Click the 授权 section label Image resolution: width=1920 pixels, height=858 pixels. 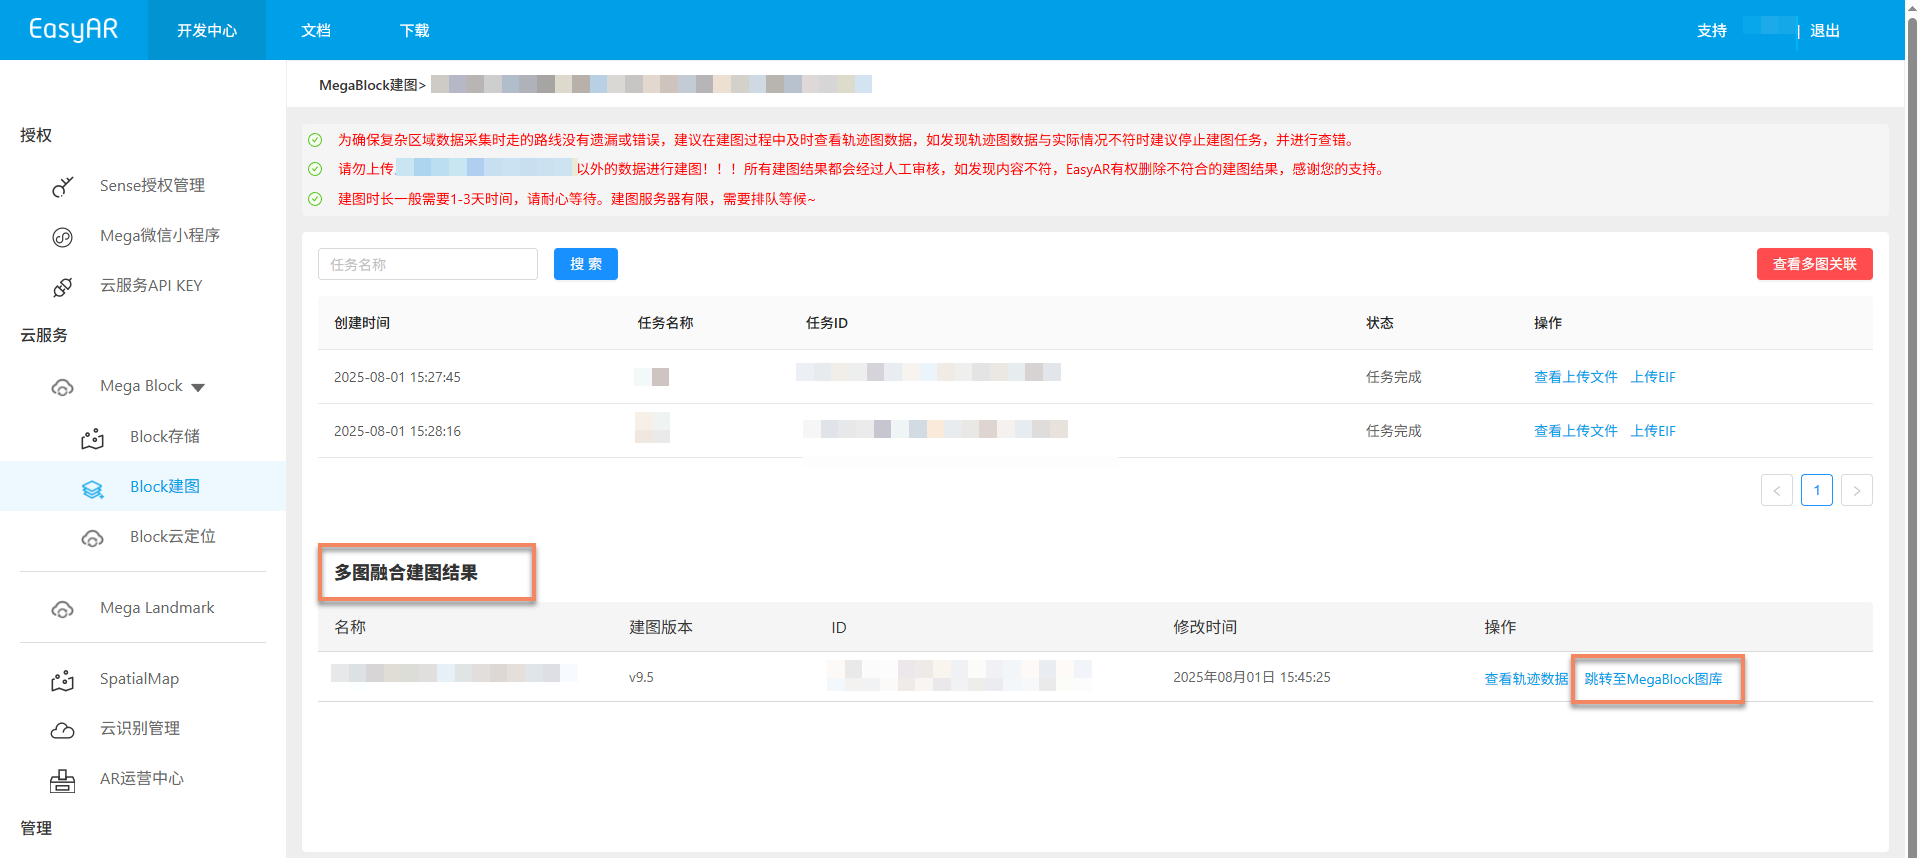(x=36, y=135)
